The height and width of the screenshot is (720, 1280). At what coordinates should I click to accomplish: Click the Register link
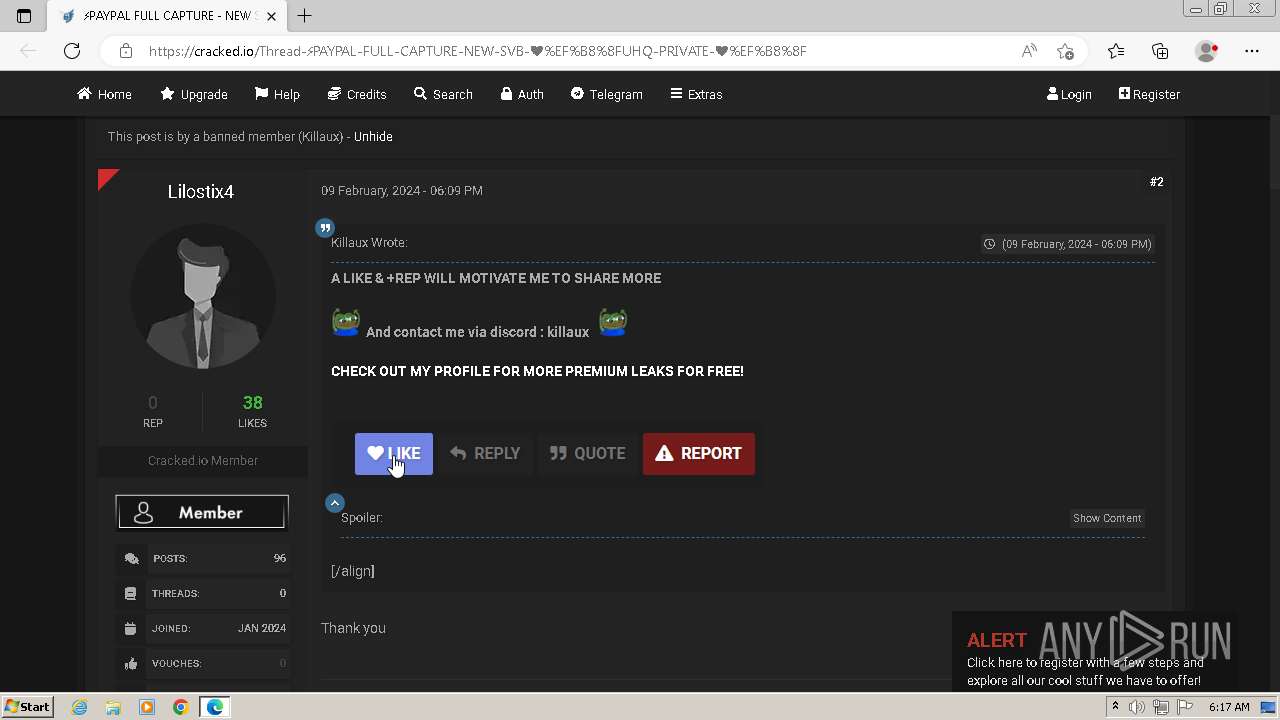(1149, 94)
